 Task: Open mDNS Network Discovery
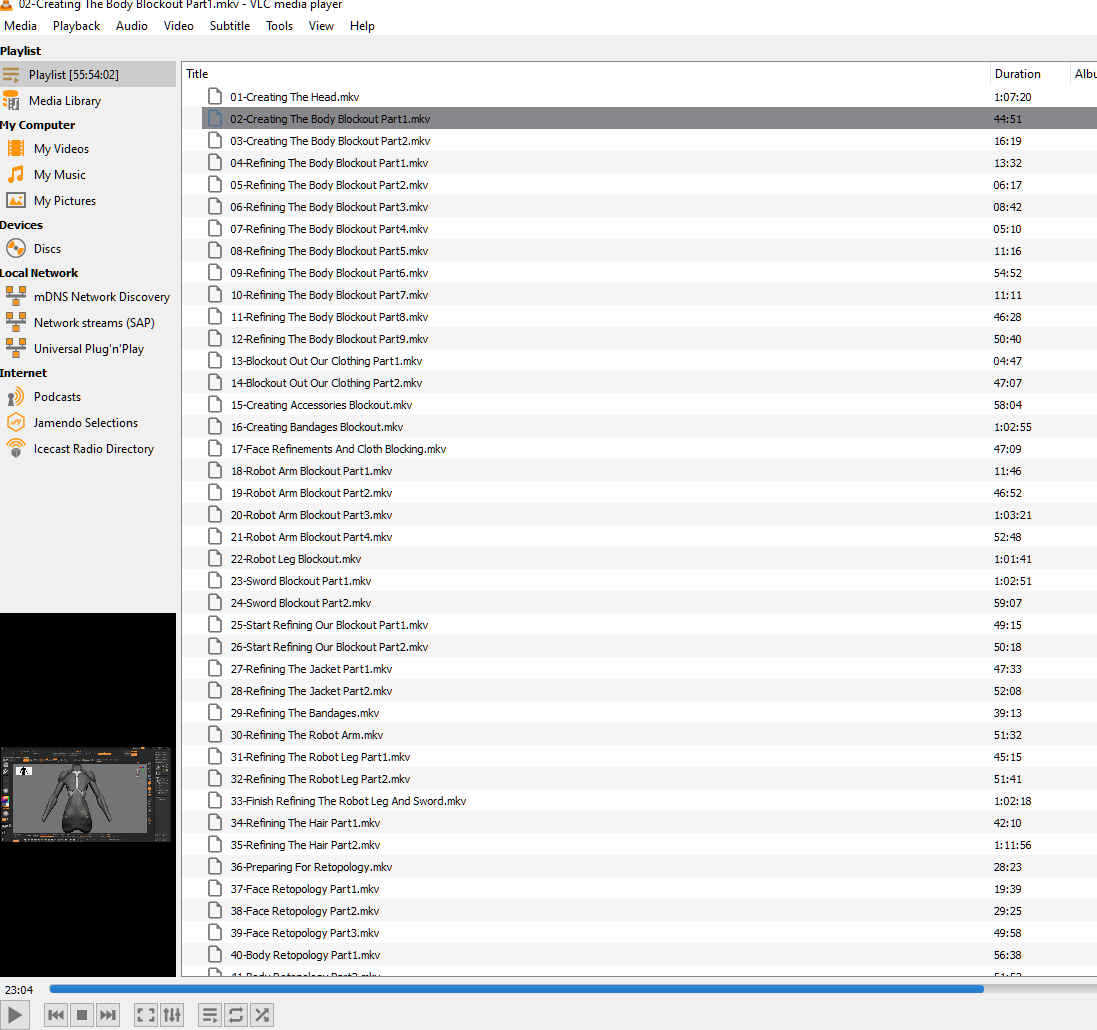coord(88,297)
